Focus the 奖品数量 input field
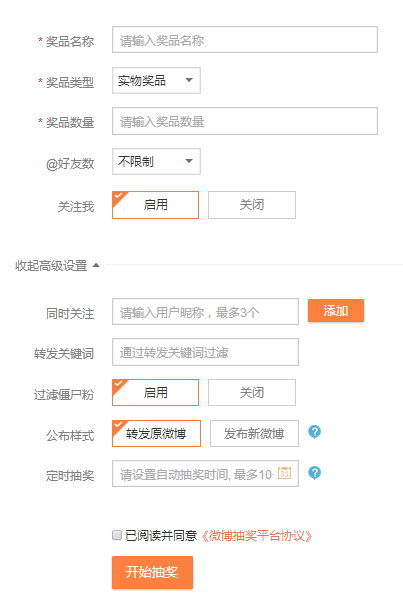Screen dimensions: 403x593 click(x=245, y=121)
